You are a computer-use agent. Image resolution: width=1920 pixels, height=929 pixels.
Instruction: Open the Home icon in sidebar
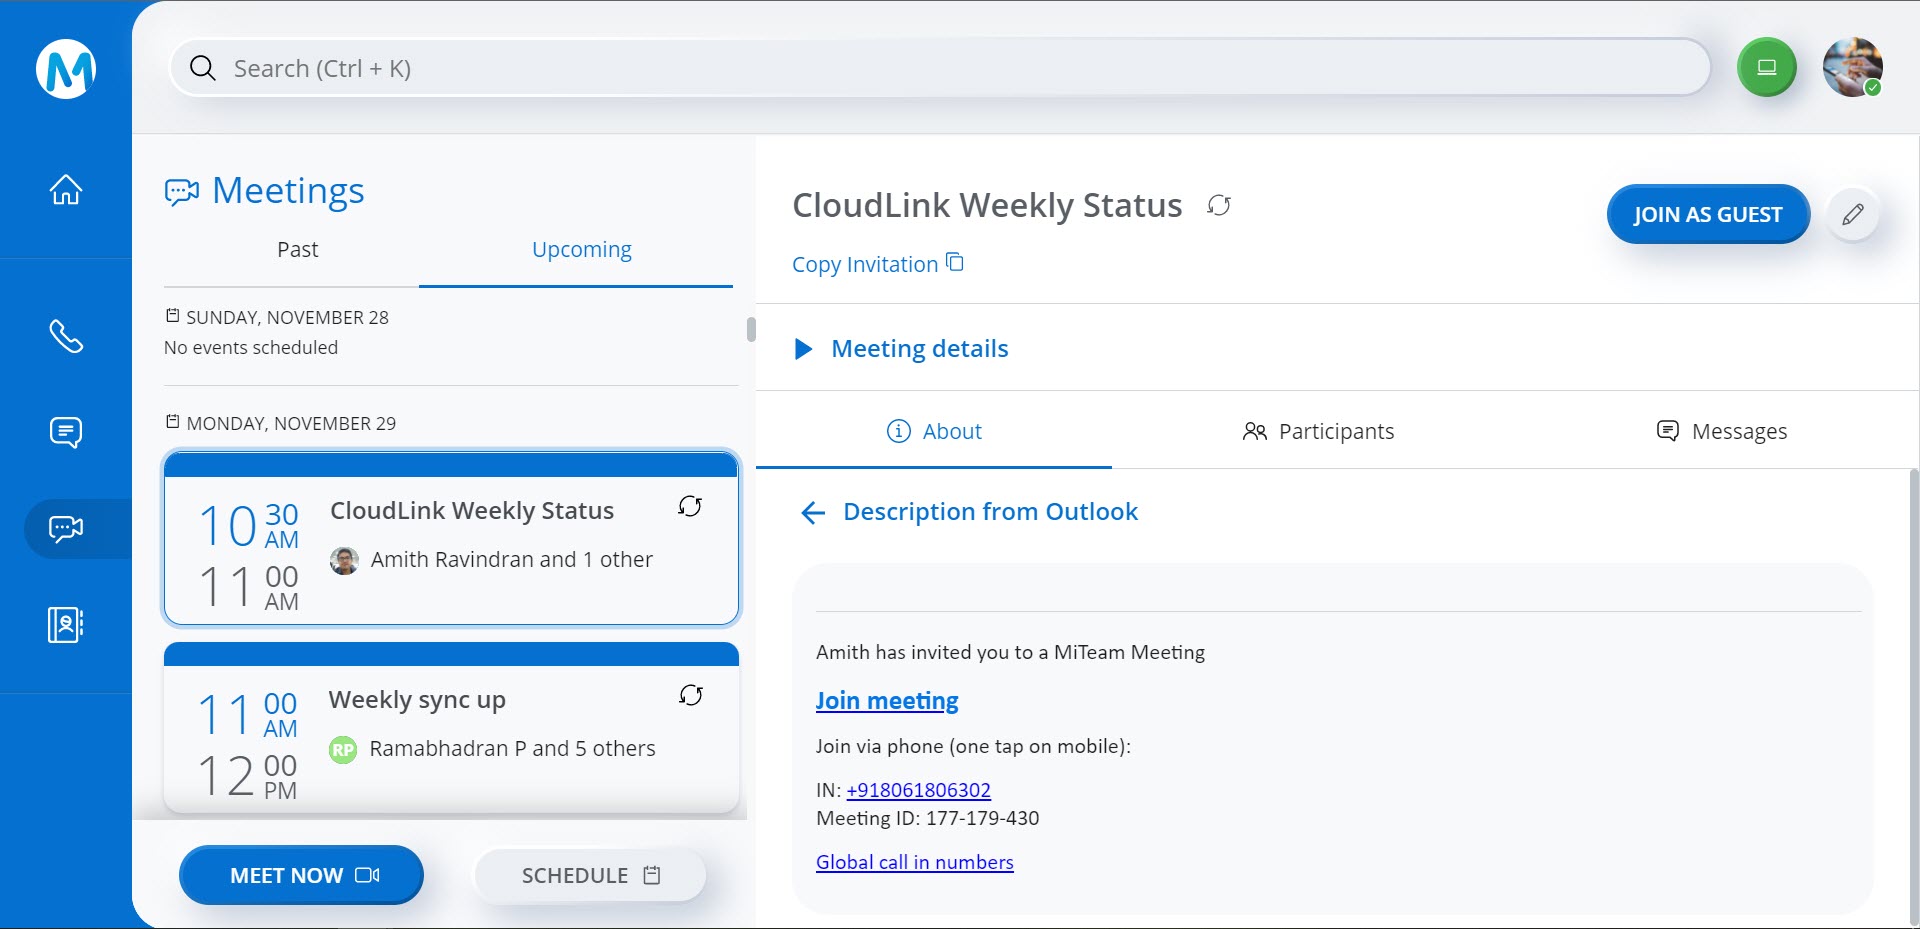click(66, 189)
